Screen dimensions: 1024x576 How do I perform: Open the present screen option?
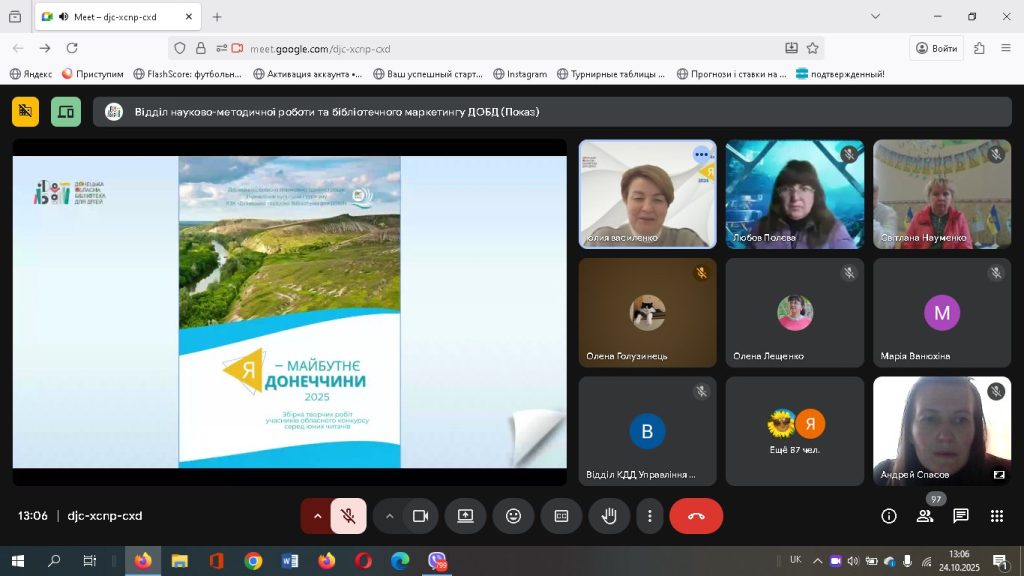tap(465, 516)
